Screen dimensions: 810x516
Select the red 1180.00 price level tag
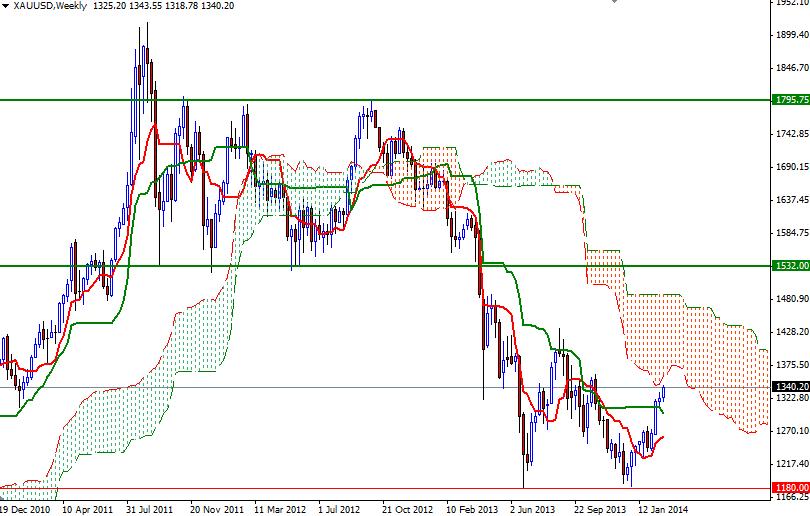coord(791,488)
